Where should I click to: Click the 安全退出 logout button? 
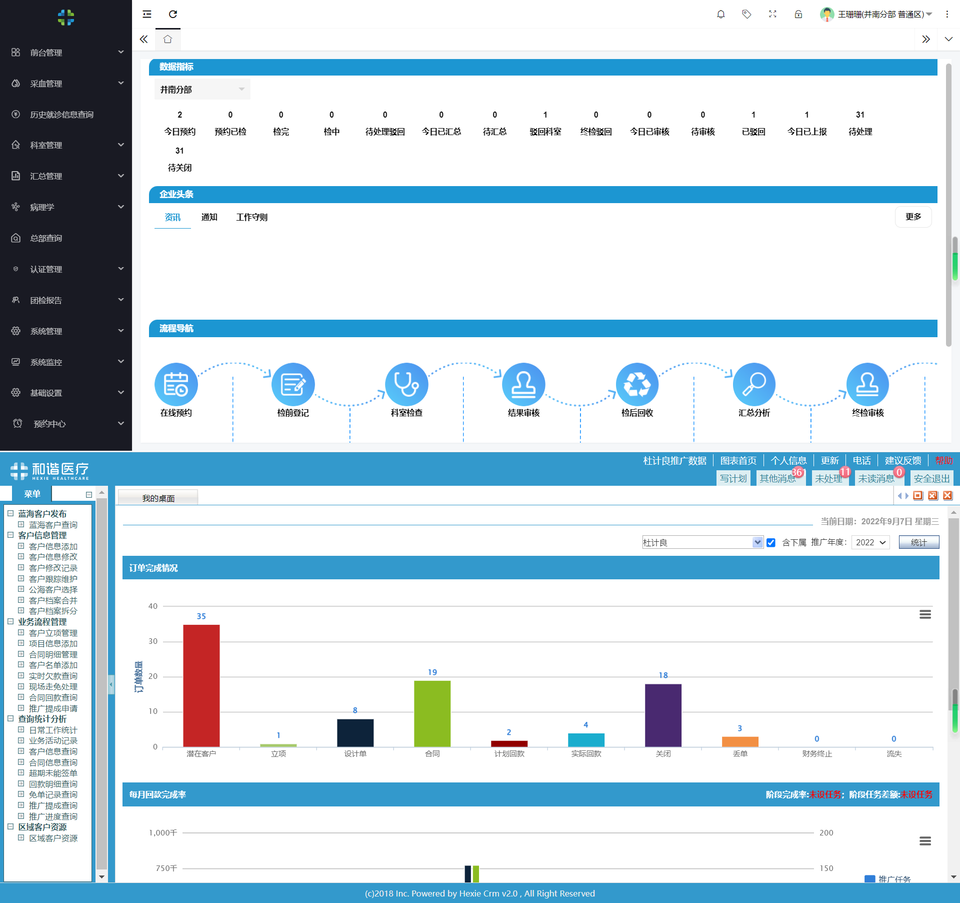(x=931, y=479)
